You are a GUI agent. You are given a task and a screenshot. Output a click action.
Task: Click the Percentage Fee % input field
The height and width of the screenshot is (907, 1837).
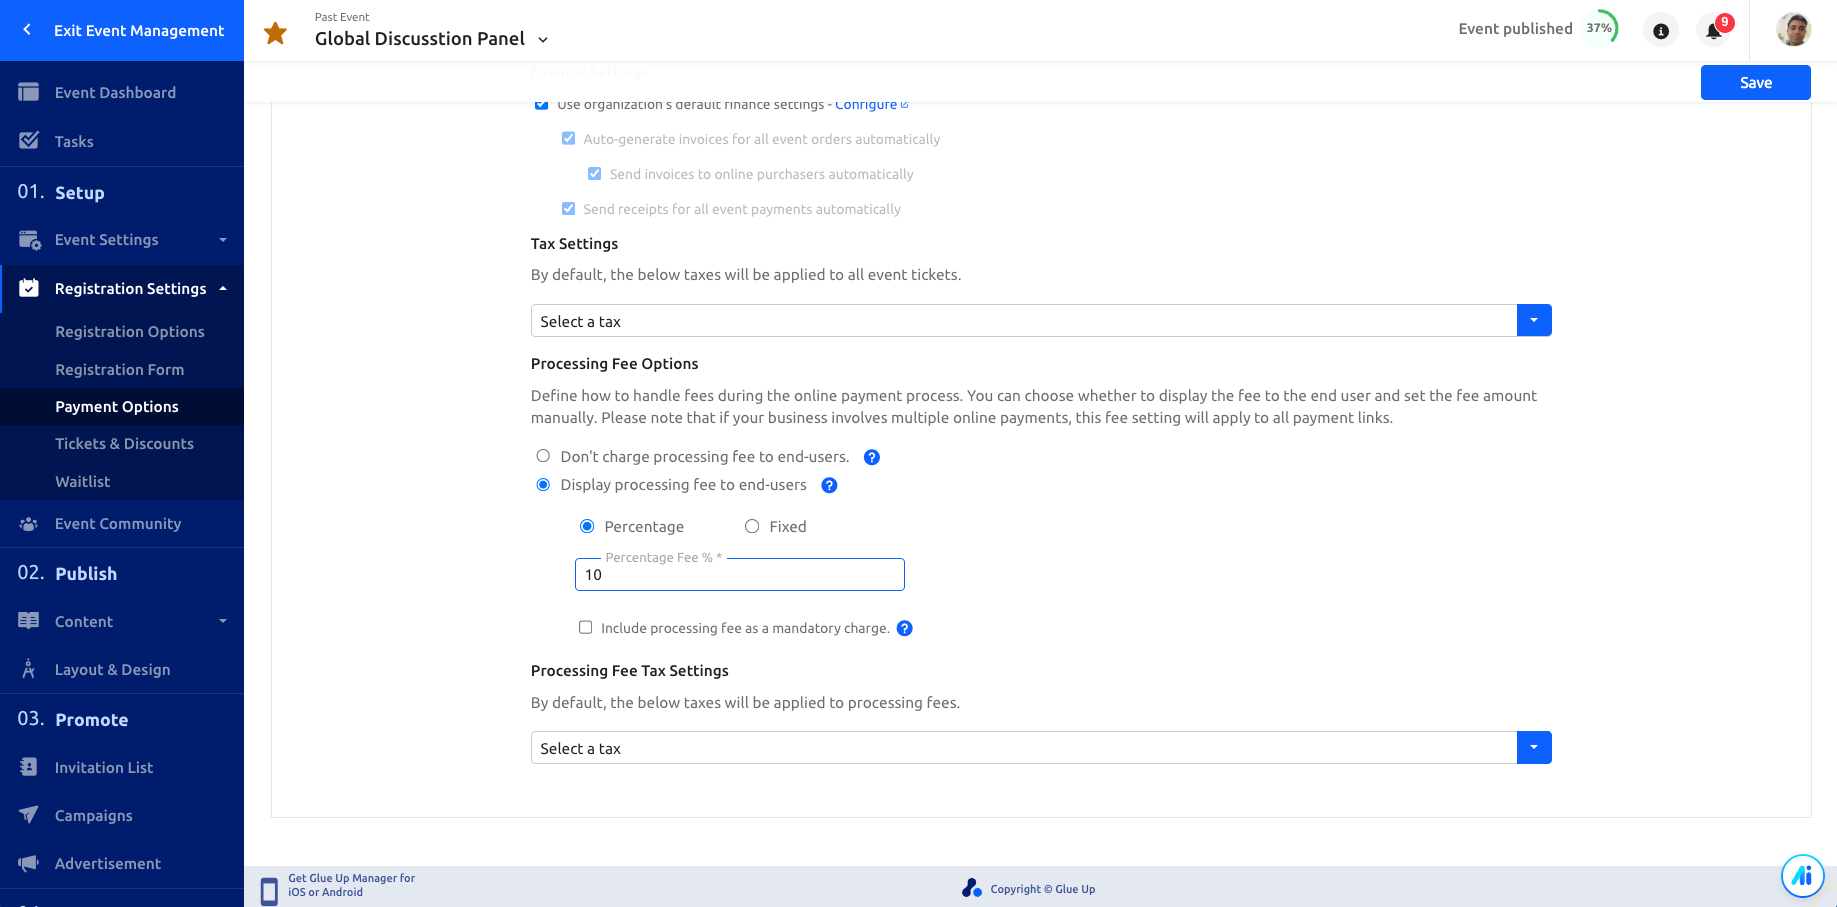pyautogui.click(x=740, y=574)
